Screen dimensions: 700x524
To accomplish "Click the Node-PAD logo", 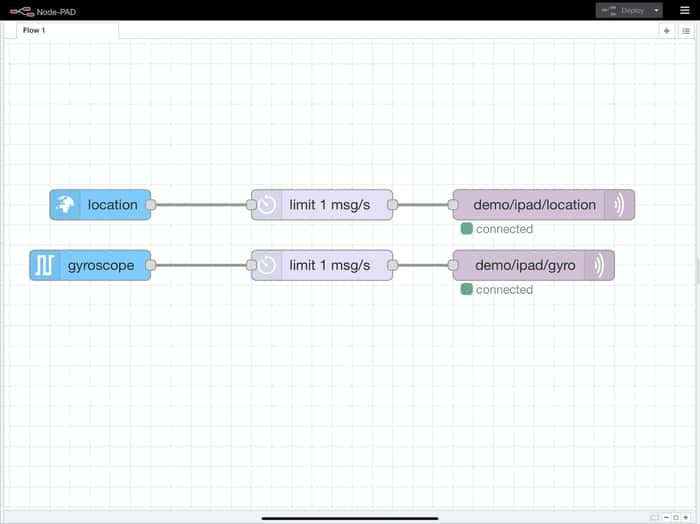I will pos(21,10).
